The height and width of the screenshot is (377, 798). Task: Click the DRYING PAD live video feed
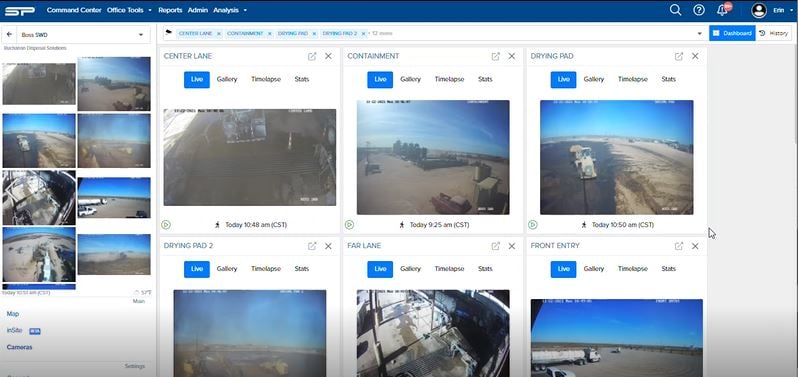coord(617,157)
